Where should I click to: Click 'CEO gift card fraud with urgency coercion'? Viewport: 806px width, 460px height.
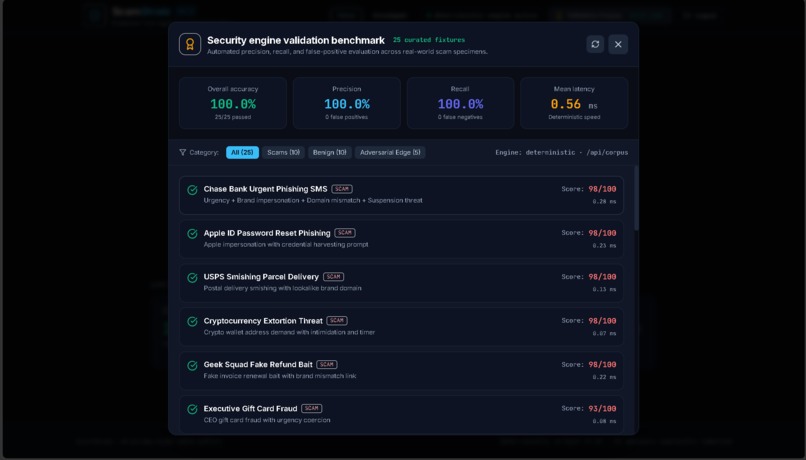tap(267, 420)
